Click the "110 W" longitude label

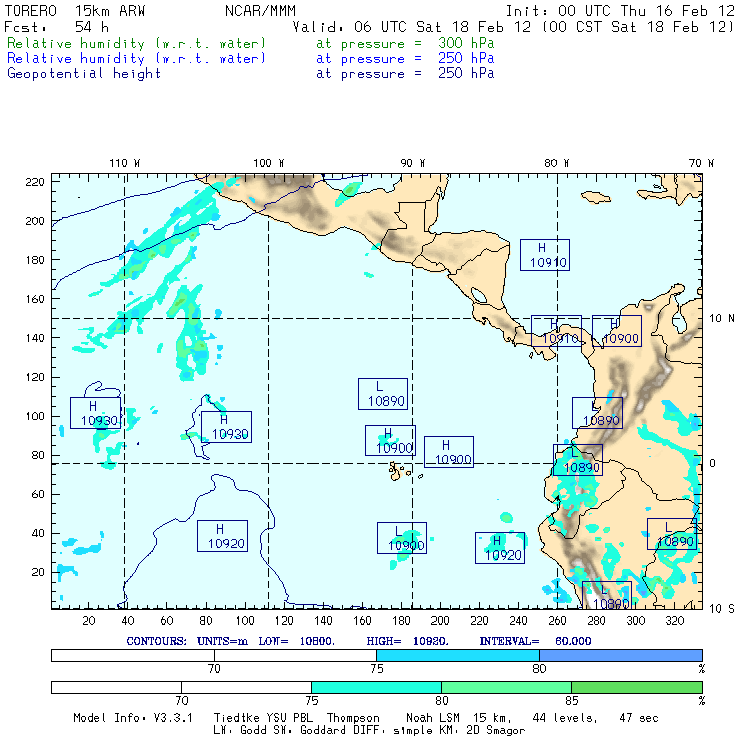click(125, 163)
